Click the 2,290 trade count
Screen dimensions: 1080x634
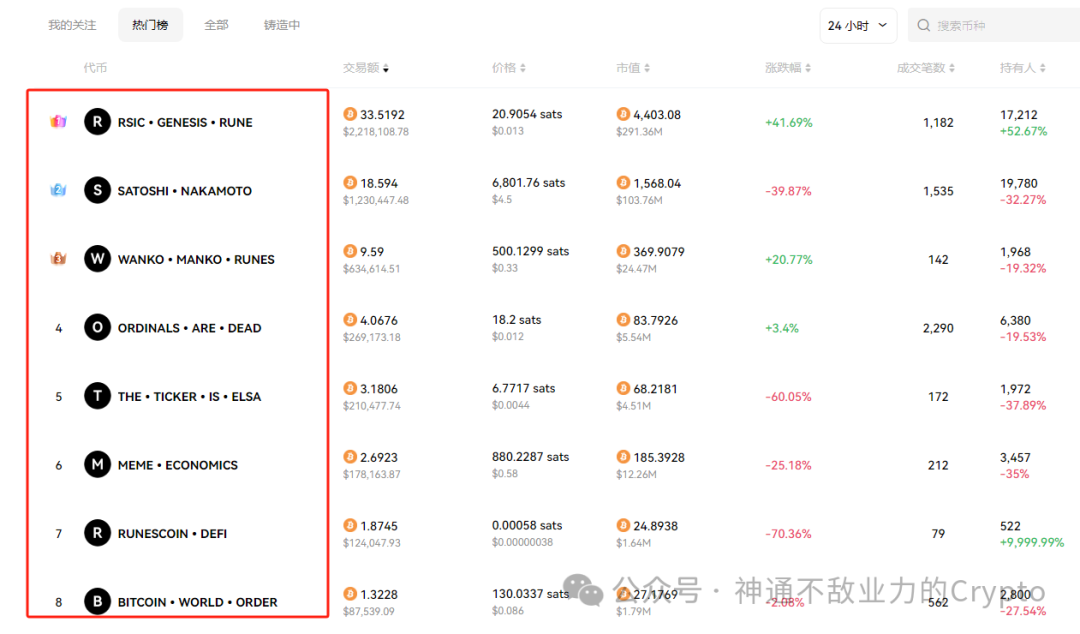pyautogui.click(x=938, y=328)
